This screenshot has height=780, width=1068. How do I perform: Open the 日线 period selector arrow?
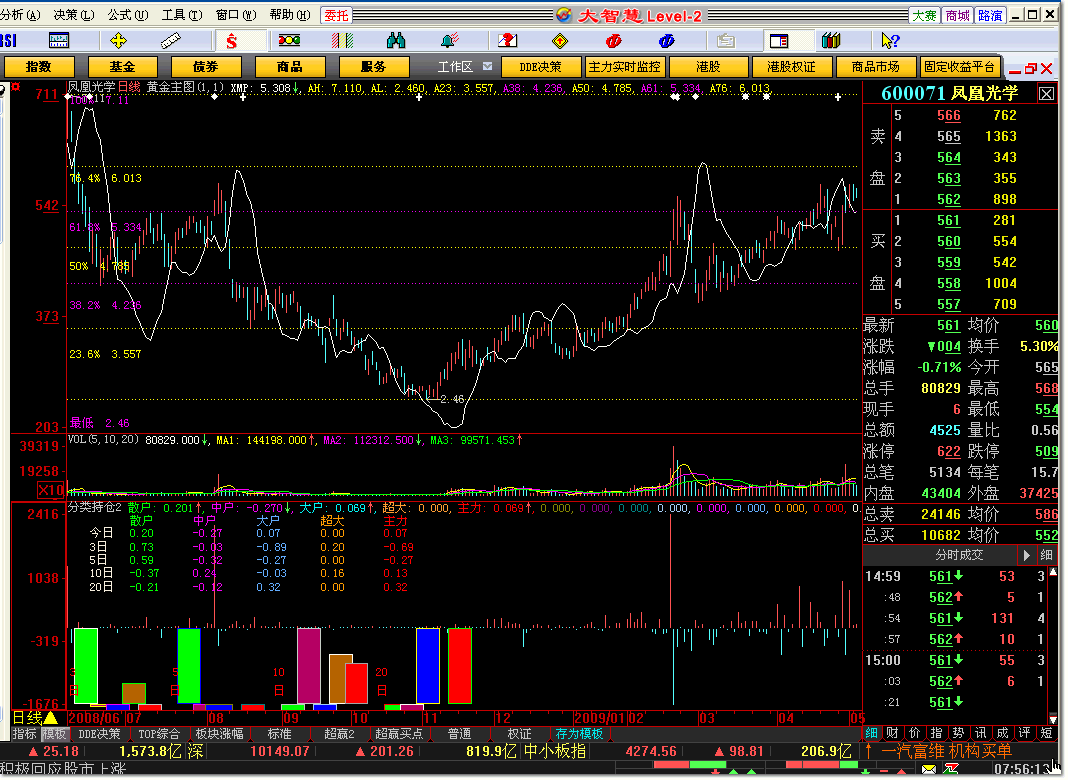50,718
